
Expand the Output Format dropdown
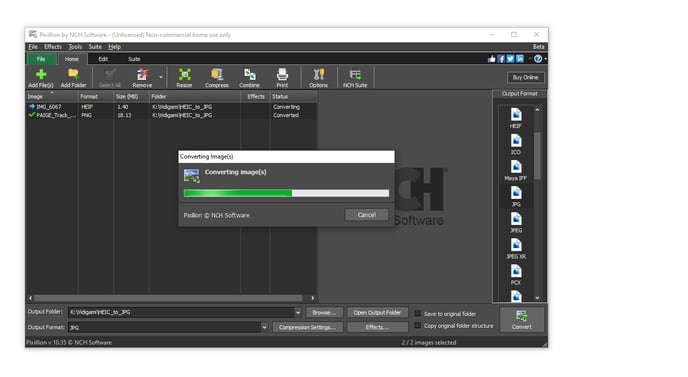tap(264, 327)
